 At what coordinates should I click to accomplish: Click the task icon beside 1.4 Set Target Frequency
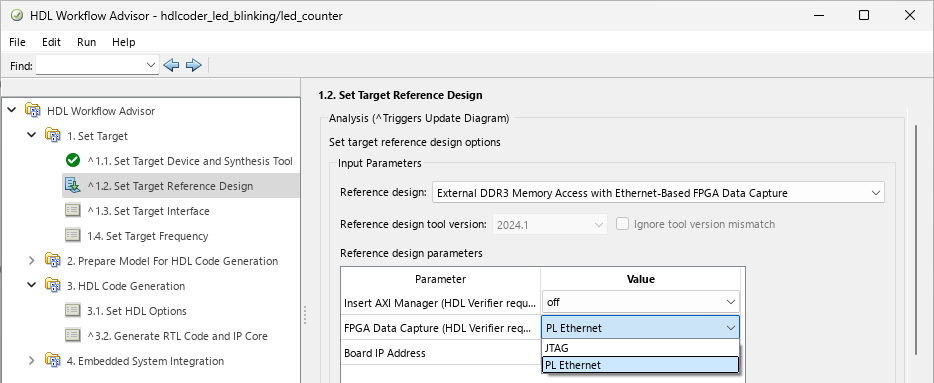click(x=73, y=236)
